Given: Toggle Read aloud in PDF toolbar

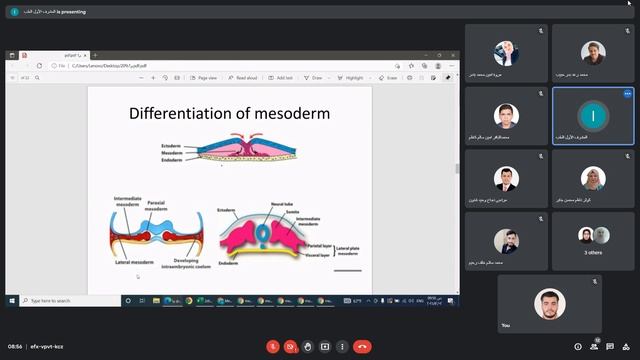Looking at the screenshot, I should pos(242,78).
